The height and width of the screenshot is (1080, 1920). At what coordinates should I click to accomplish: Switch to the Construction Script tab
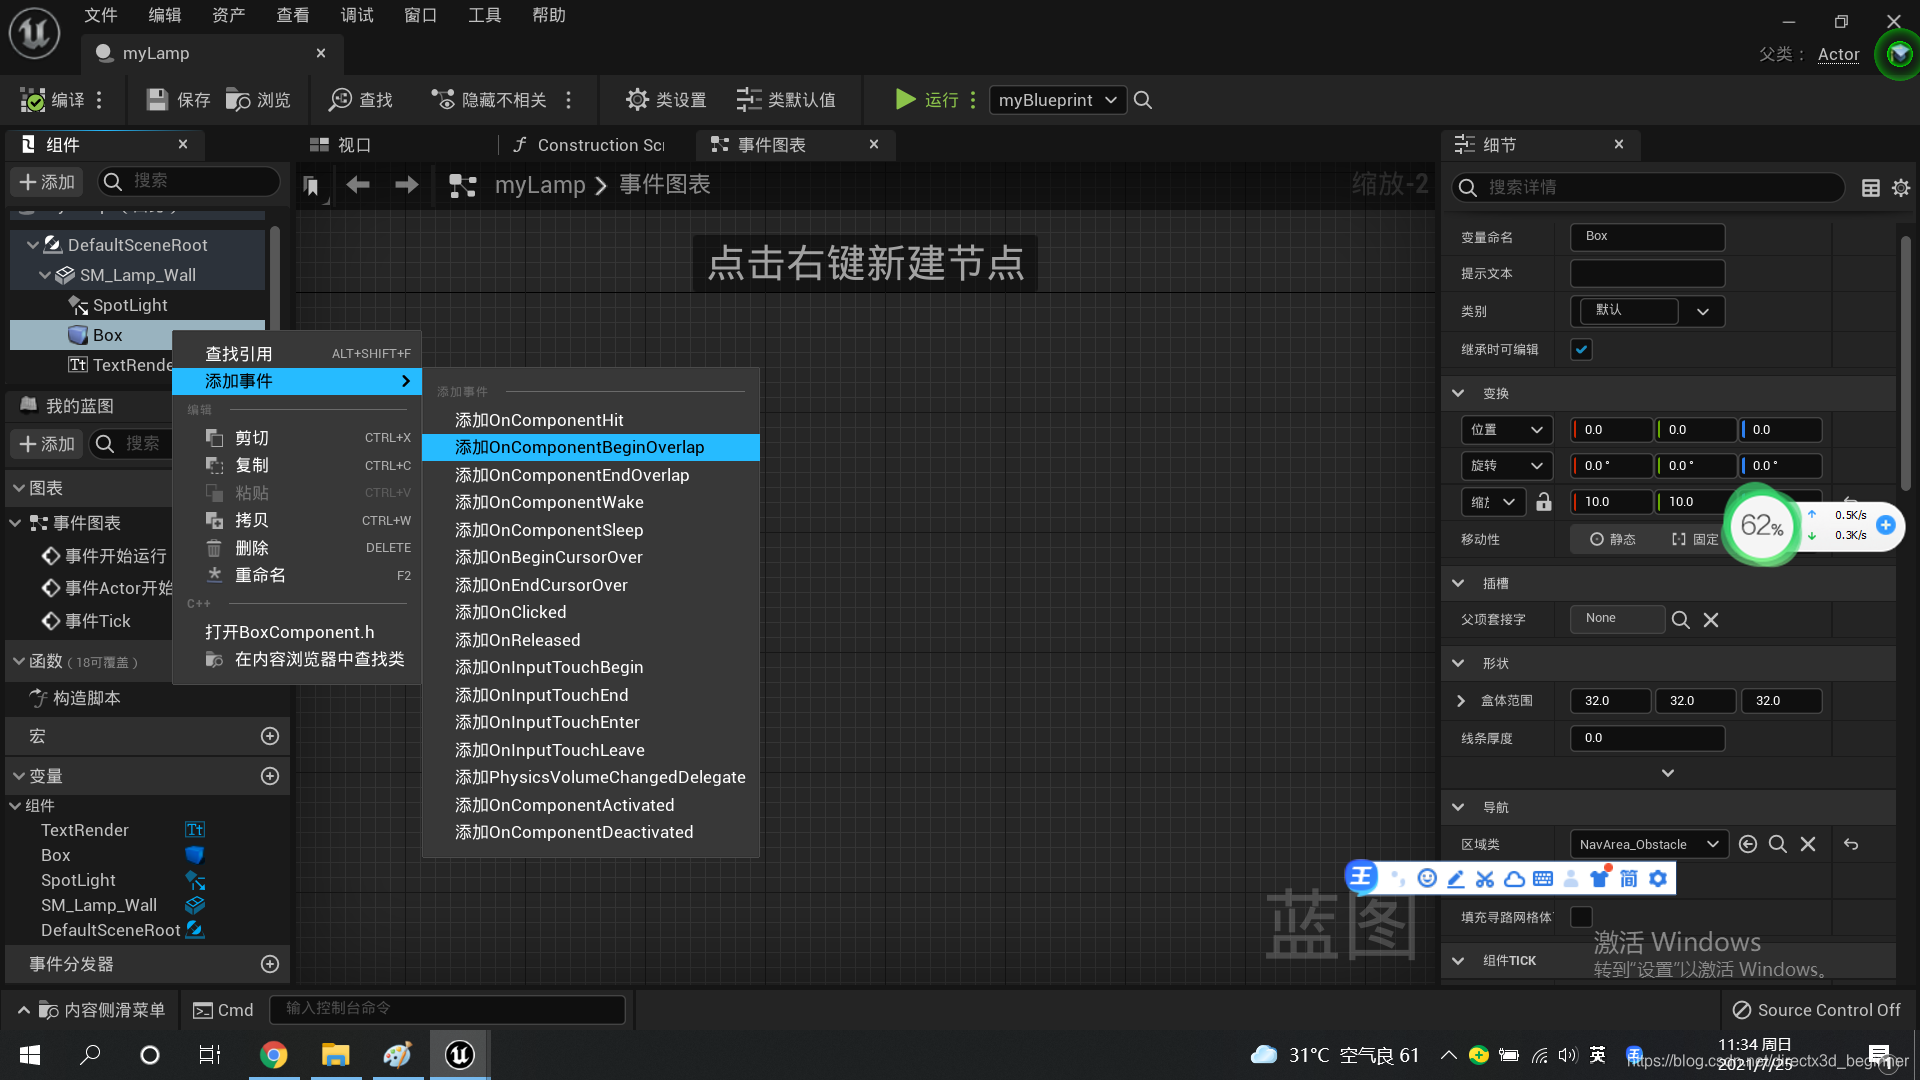(590, 145)
